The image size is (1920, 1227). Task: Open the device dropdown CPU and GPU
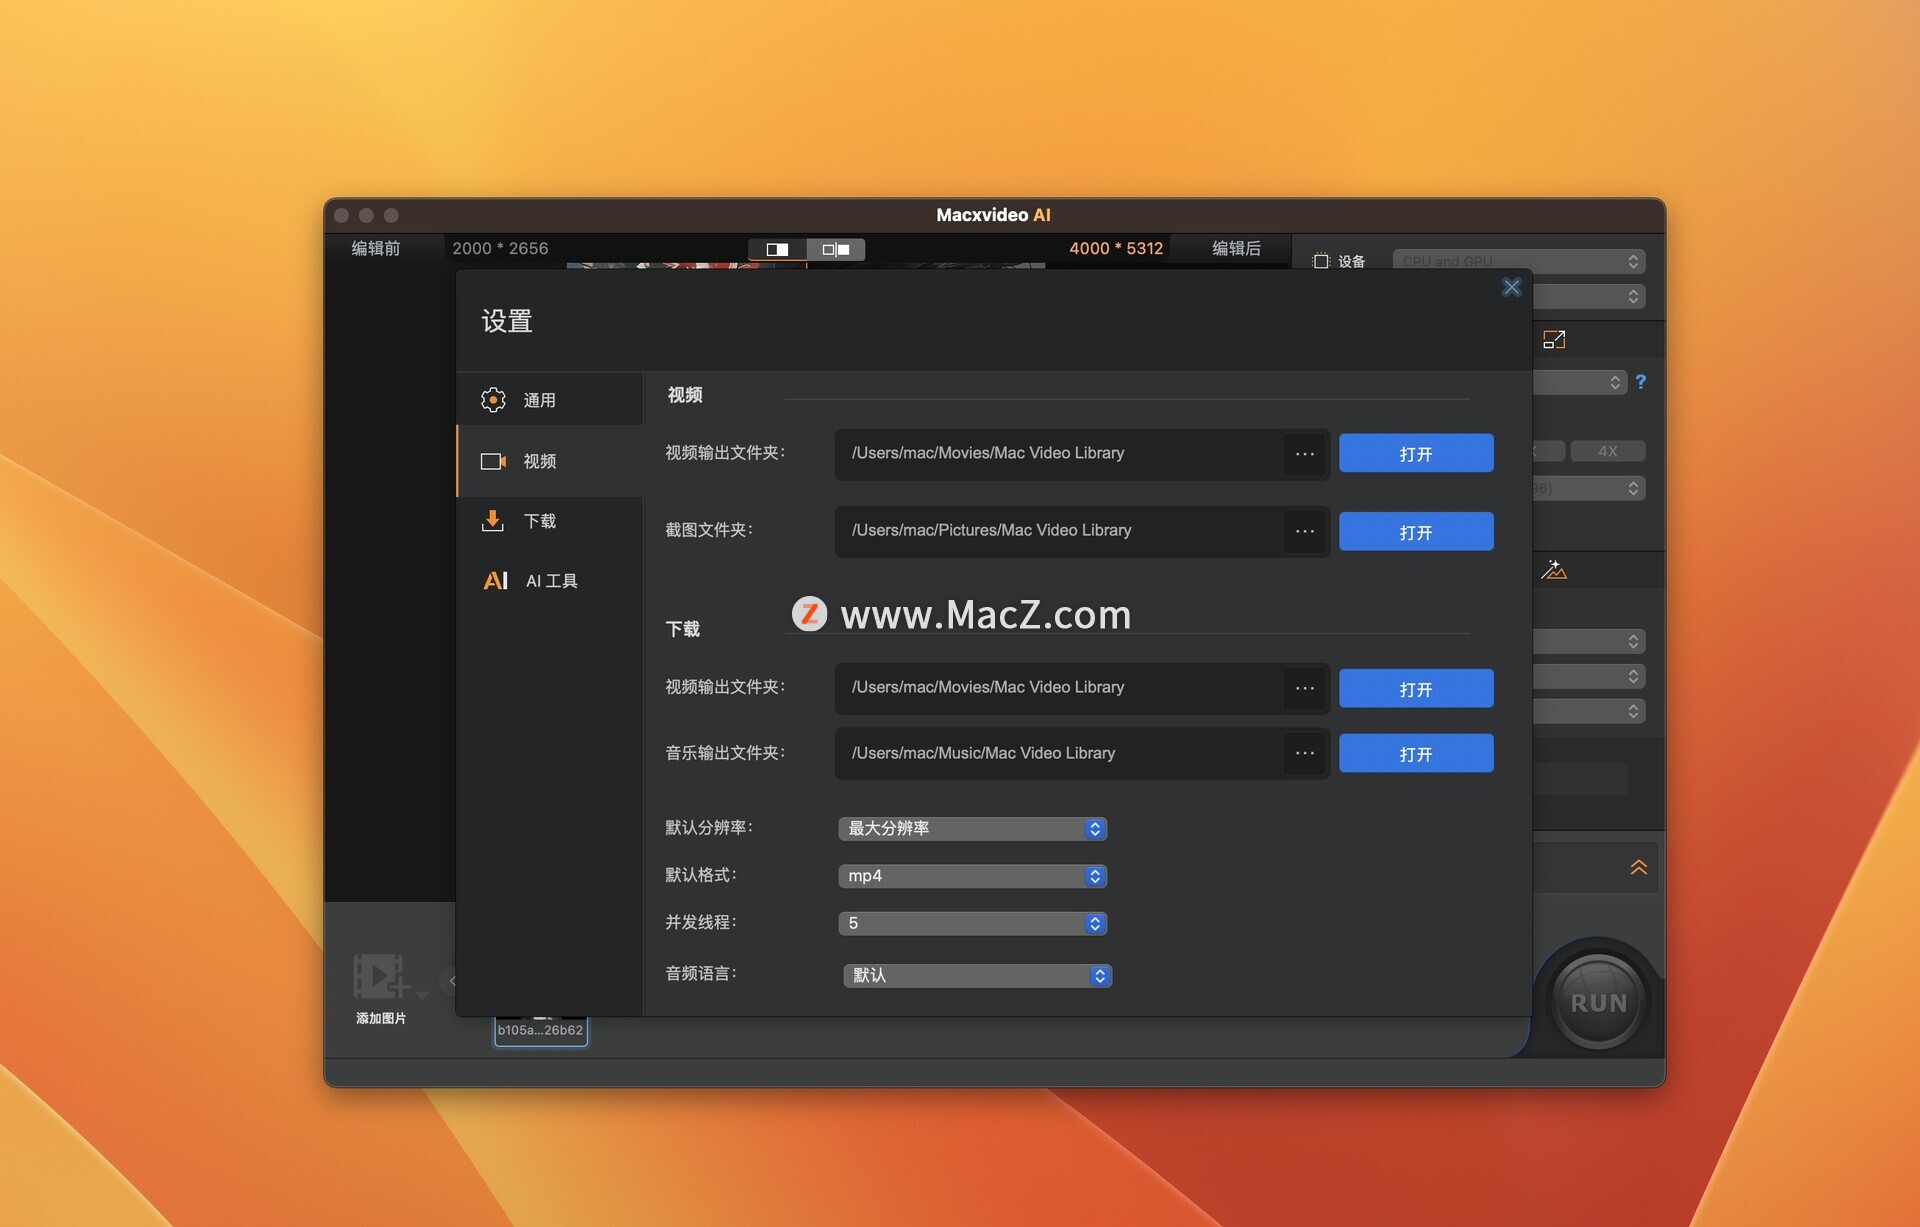click(x=1519, y=261)
